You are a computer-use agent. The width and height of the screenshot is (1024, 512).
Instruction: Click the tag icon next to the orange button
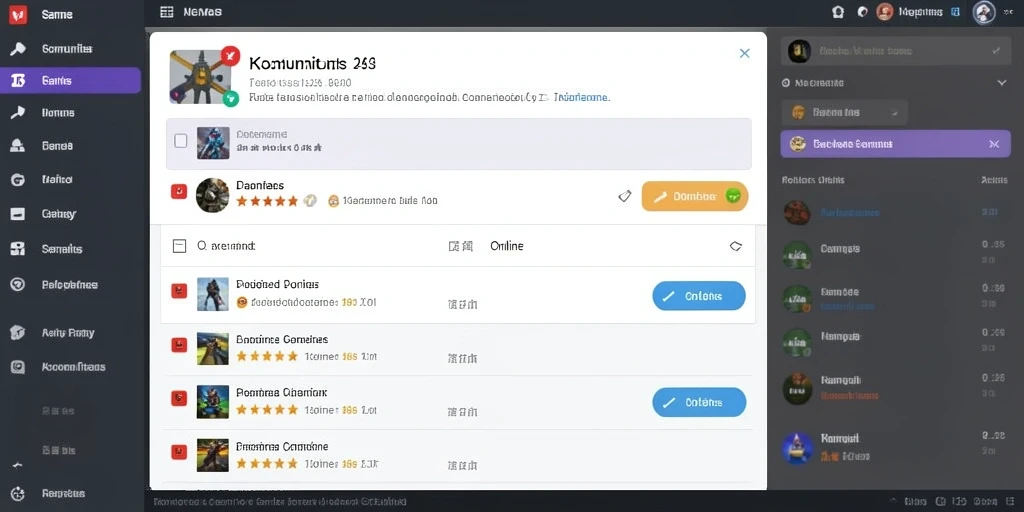625,196
